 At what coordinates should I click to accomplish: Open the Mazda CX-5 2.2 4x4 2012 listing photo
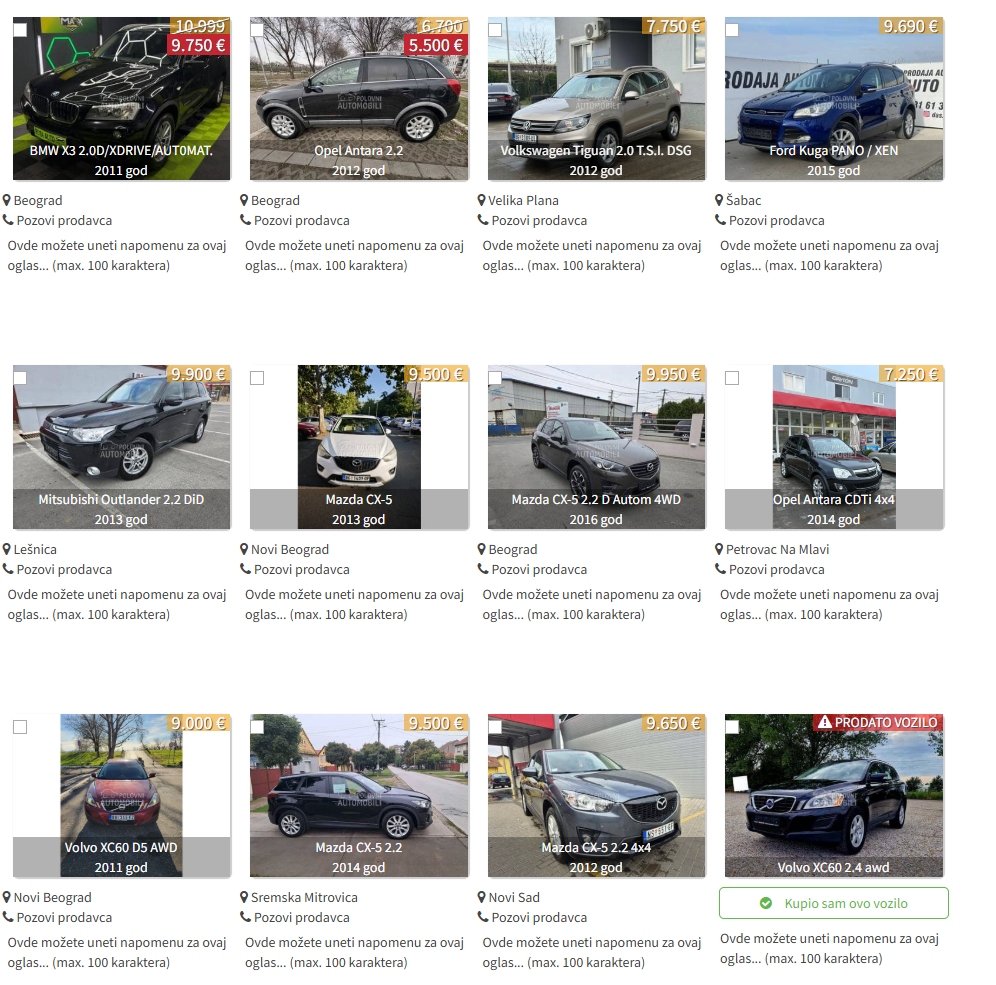click(x=596, y=796)
